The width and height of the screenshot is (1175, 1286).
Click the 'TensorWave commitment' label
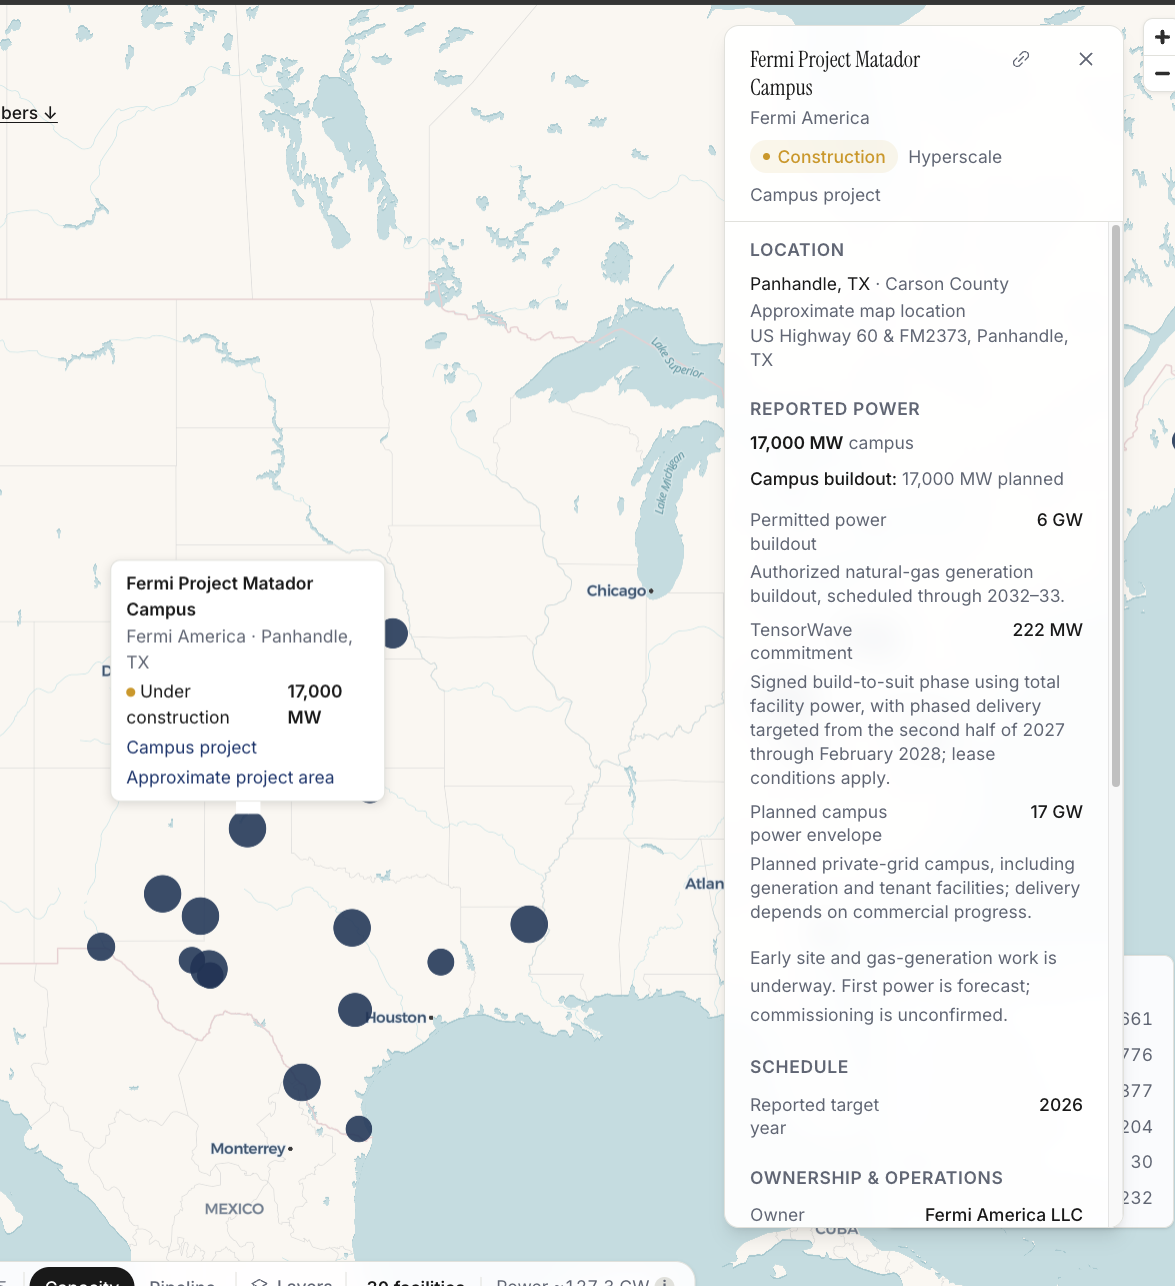pyautogui.click(x=801, y=641)
